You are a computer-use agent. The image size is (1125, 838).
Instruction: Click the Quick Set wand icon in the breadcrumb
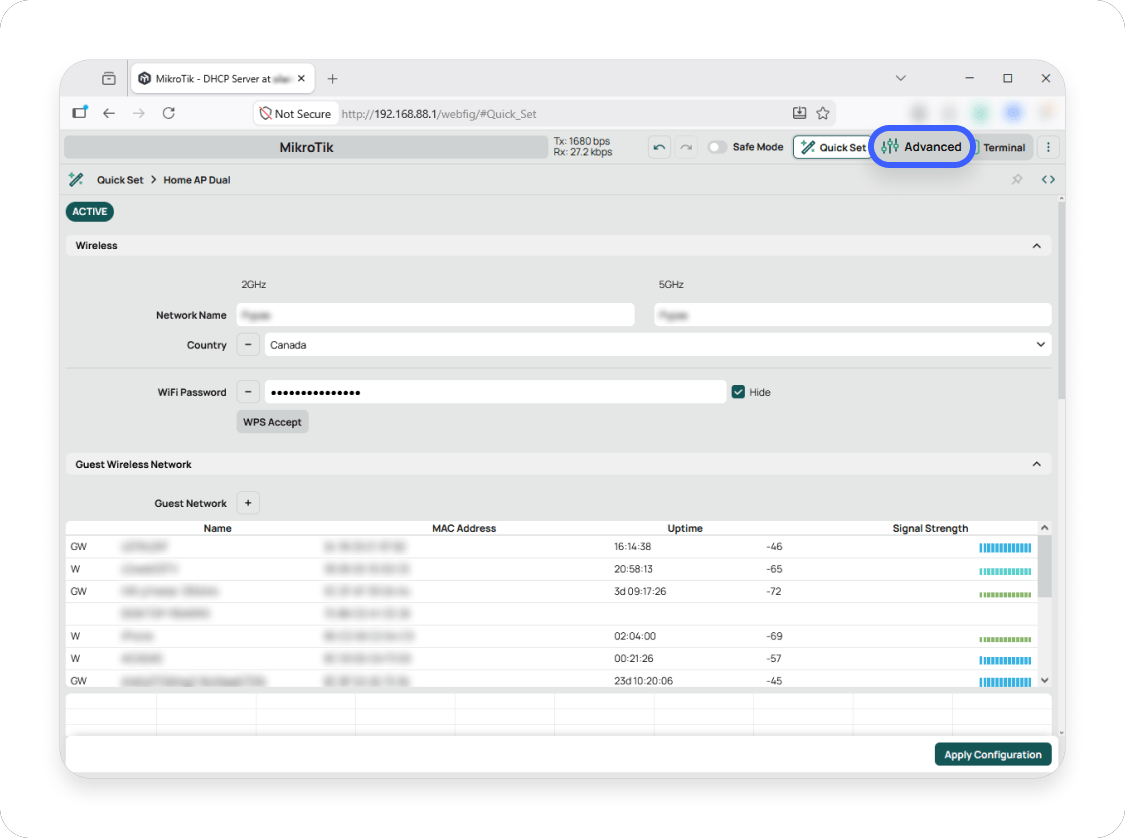pyautogui.click(x=76, y=179)
